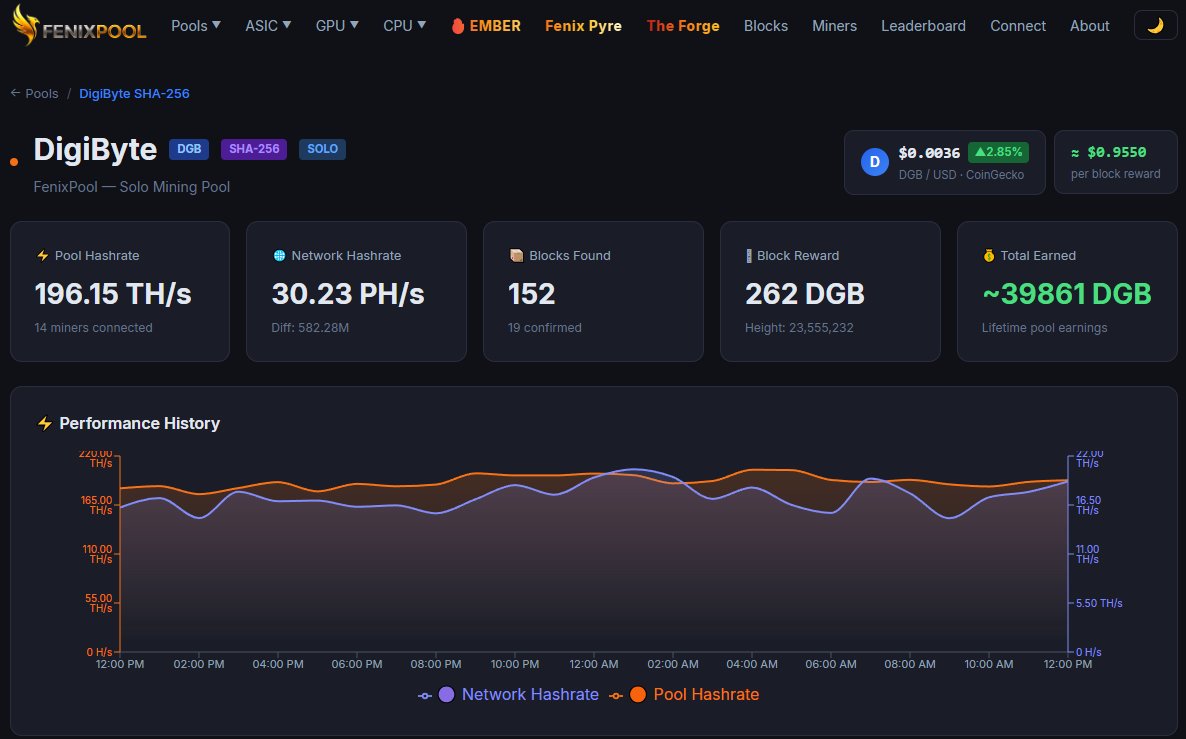This screenshot has width=1186, height=739.
Task: Go to Fenix Pyre
Action: pos(583,26)
